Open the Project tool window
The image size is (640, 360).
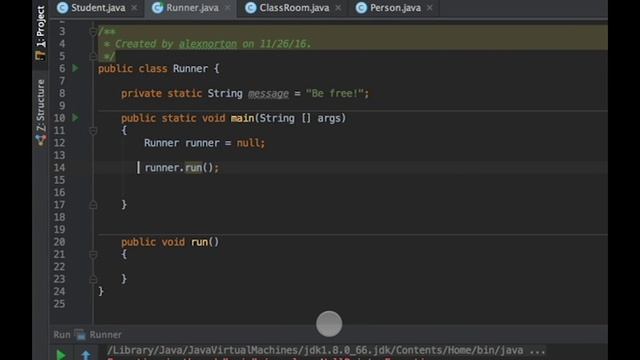click(x=40, y=33)
